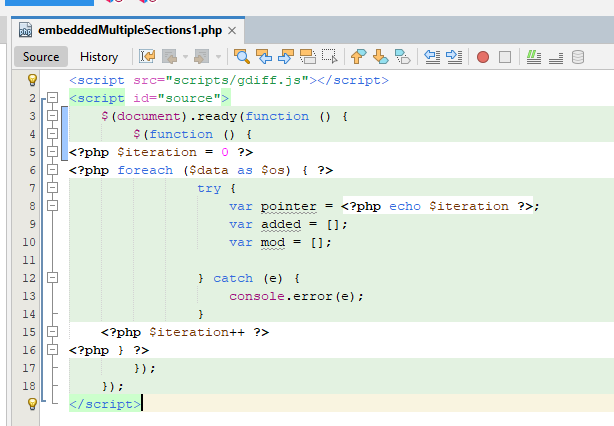
Task: Click the lightbulb hint beside closing script tag
Action: (32, 404)
